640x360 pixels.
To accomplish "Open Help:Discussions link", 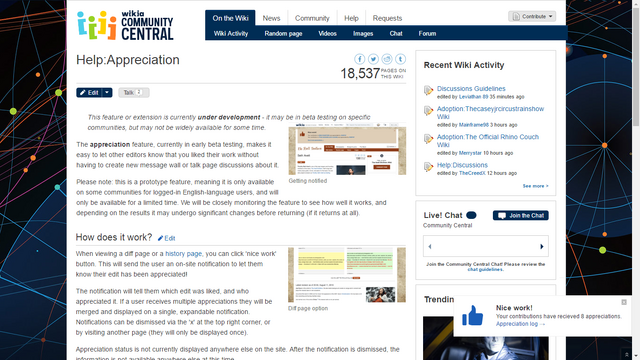I will pyautogui.click(x=462, y=165).
